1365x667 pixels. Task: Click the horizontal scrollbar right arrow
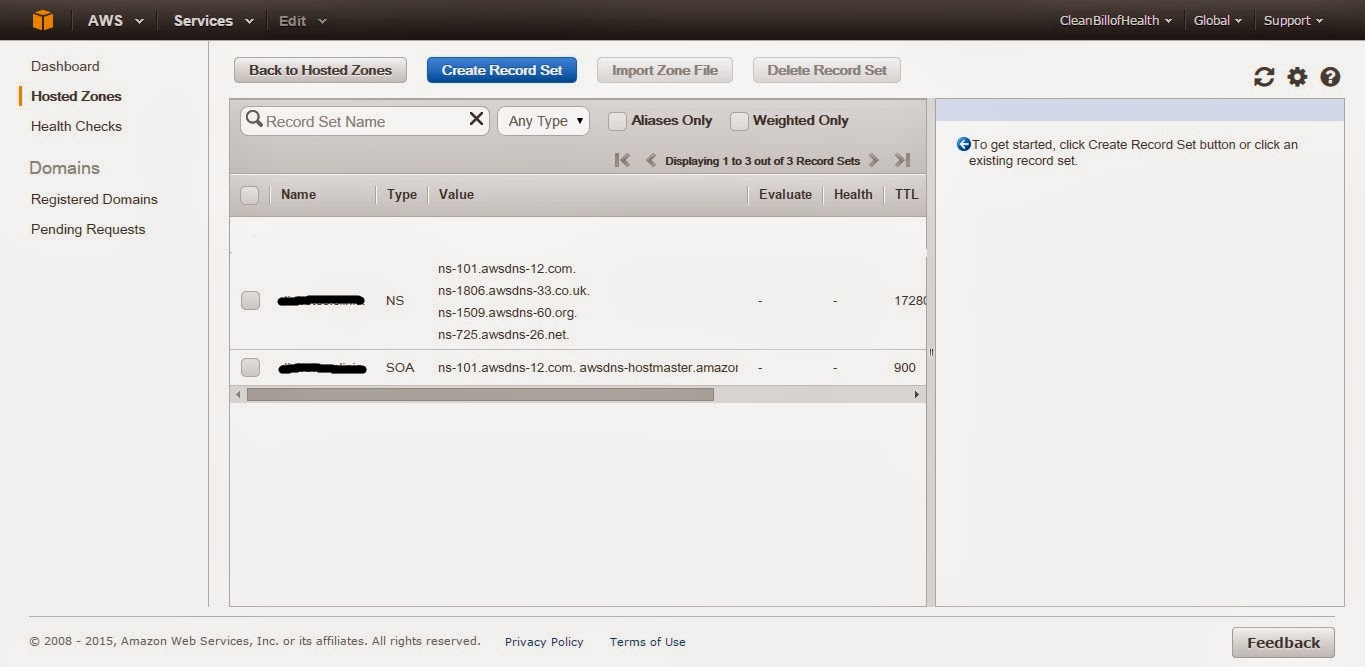click(x=917, y=395)
